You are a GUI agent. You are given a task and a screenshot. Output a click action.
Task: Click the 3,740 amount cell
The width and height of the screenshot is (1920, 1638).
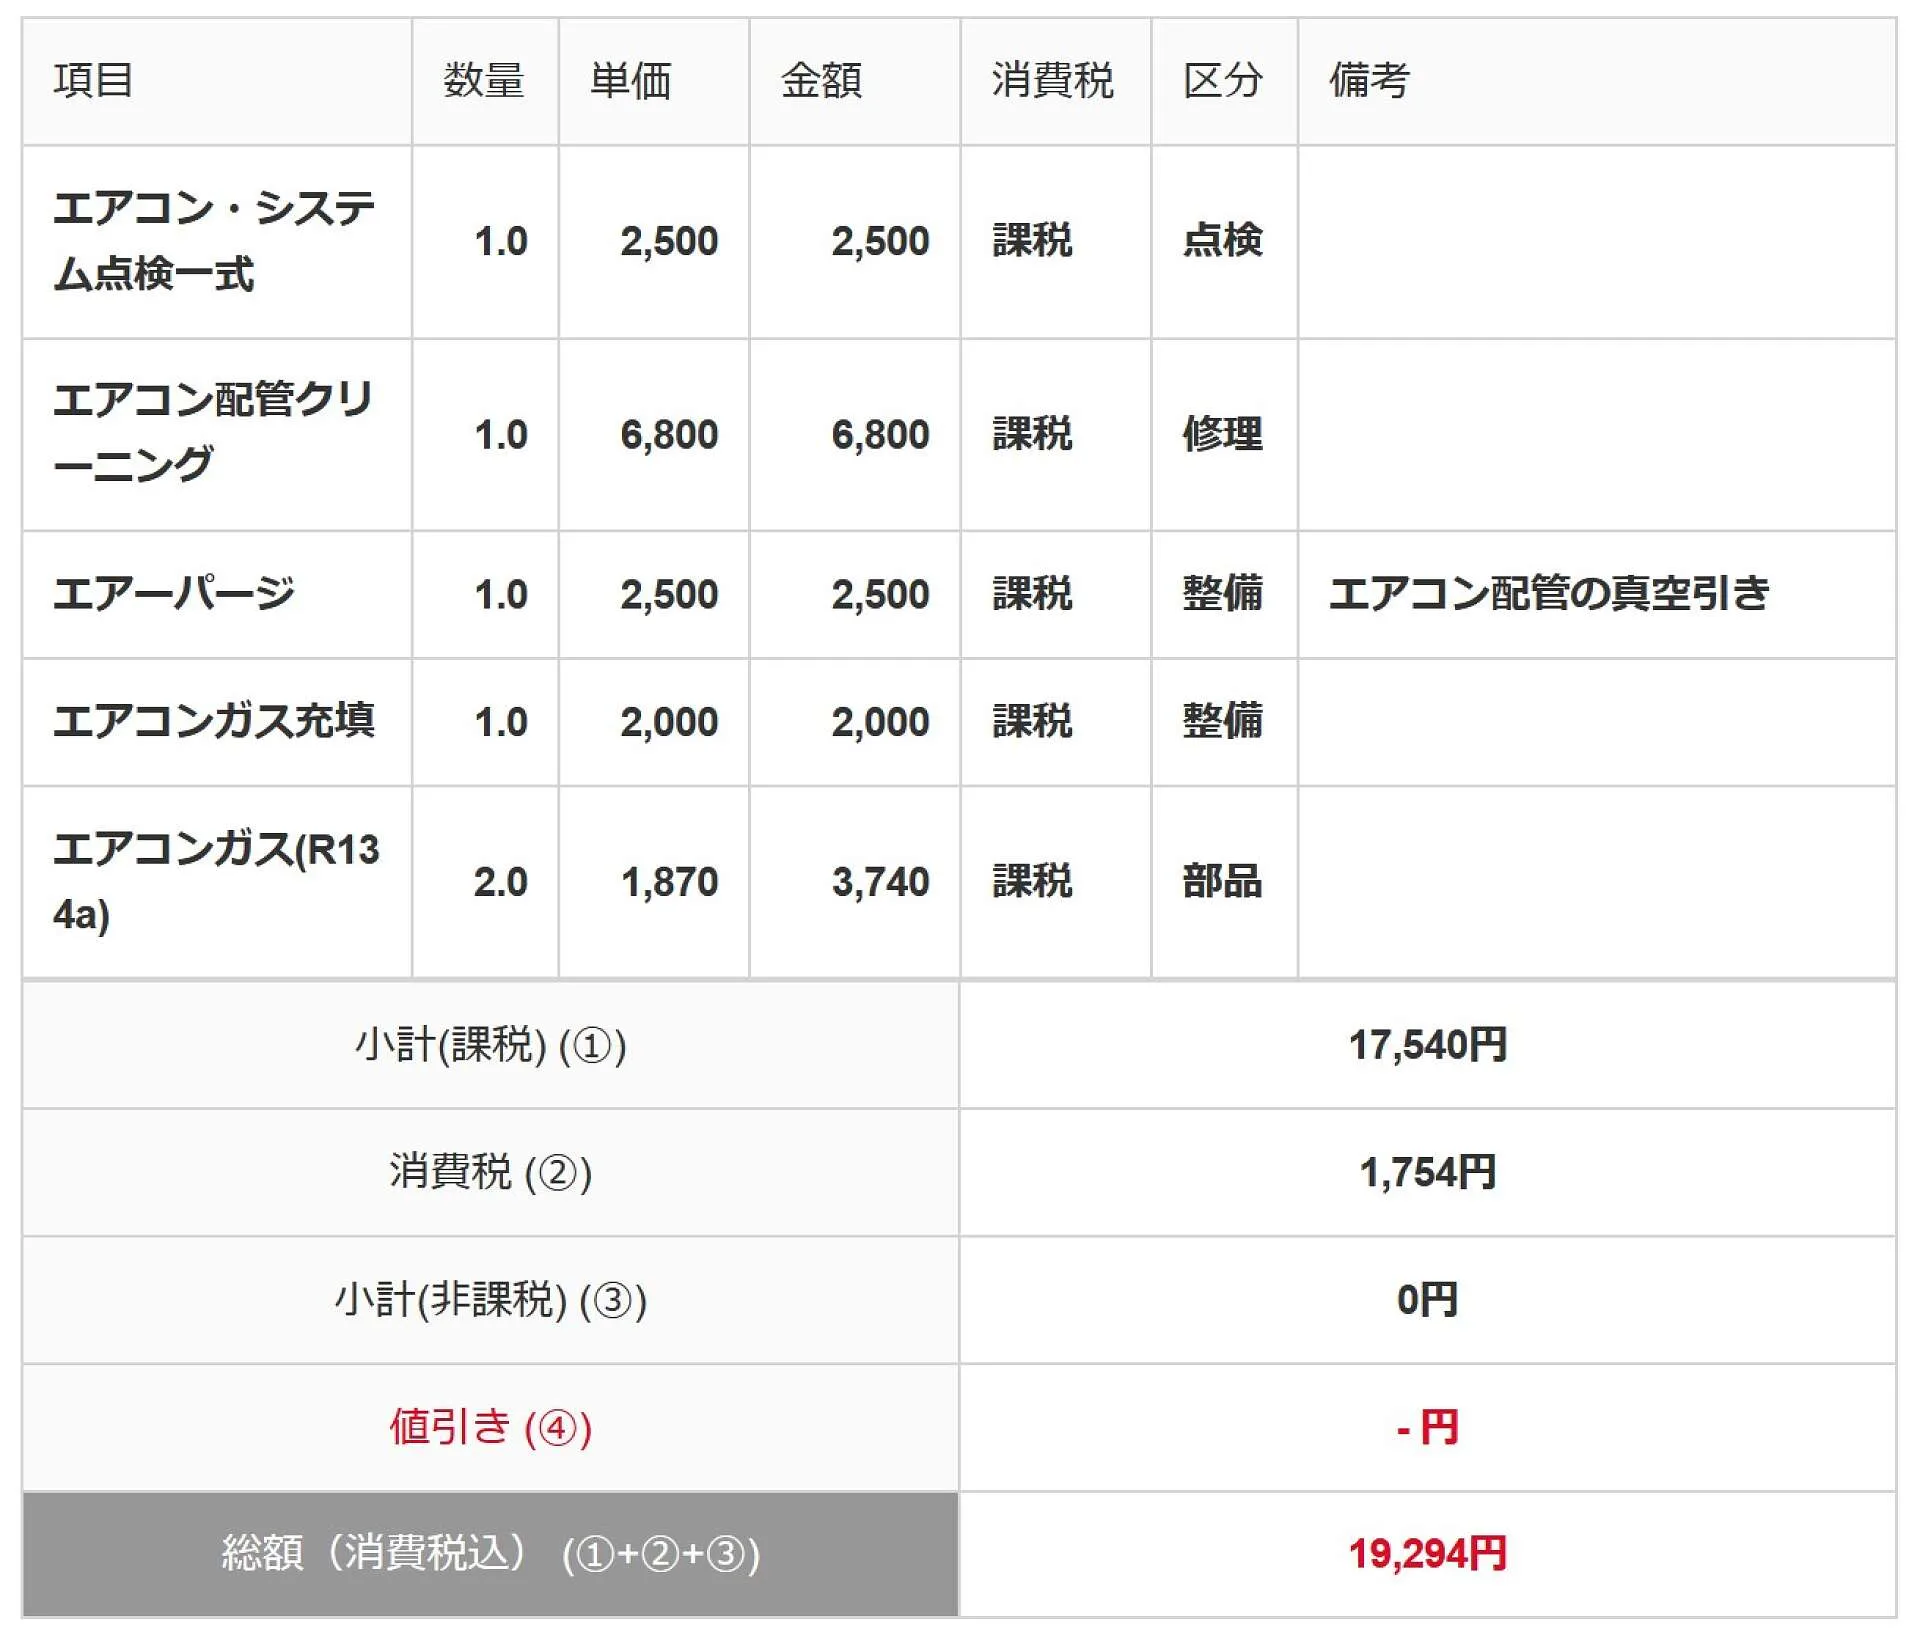pos(880,882)
